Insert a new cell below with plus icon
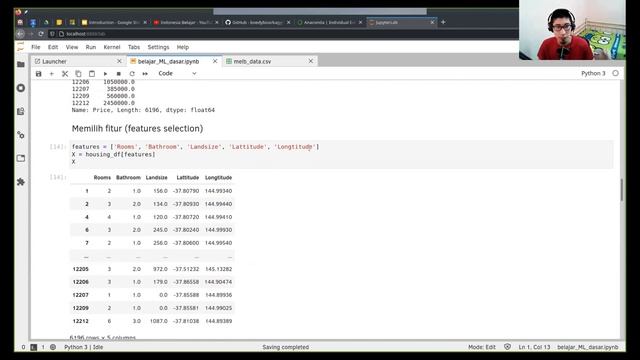Image resolution: width=640 pixels, height=360 pixels. coord(51,73)
